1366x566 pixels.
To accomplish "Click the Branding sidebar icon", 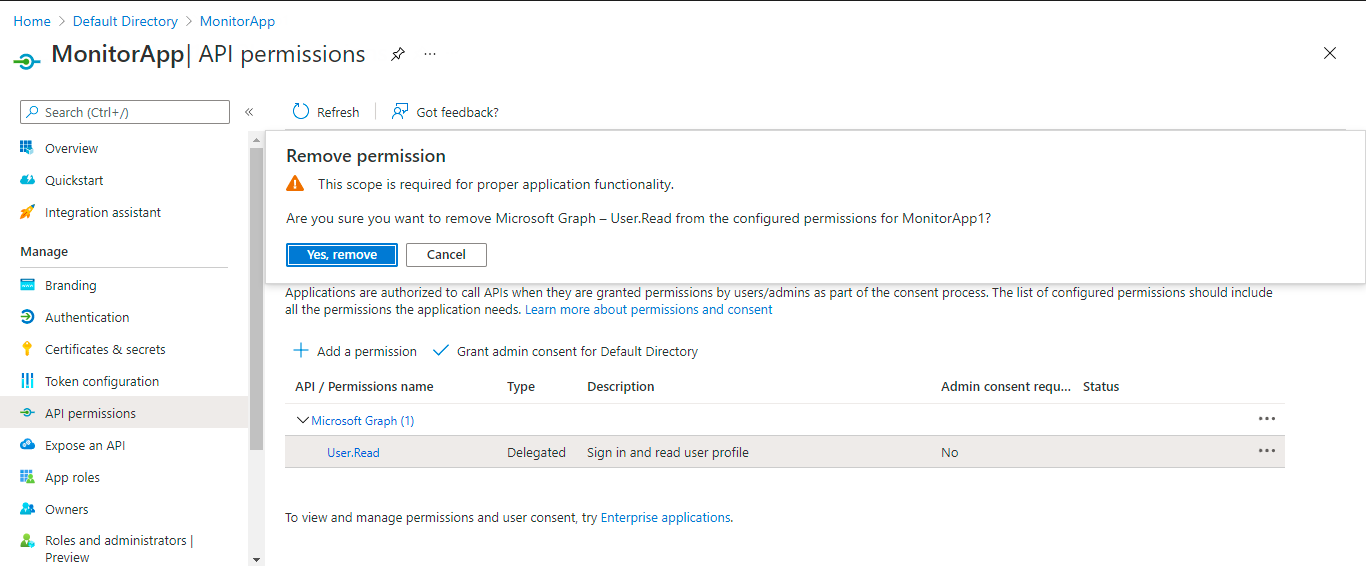I will point(27,285).
